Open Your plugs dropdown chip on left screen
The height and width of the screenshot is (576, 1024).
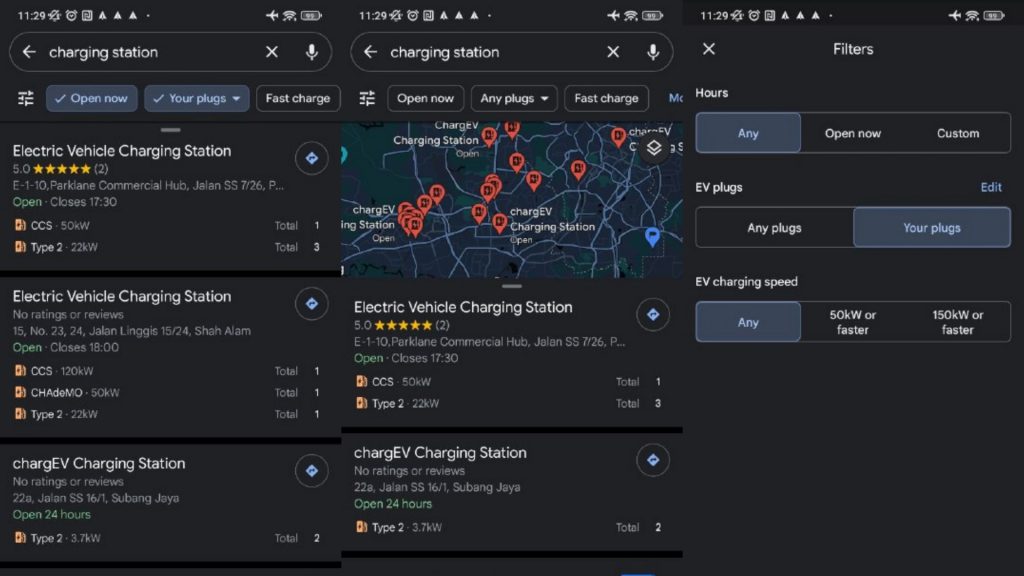[197, 99]
